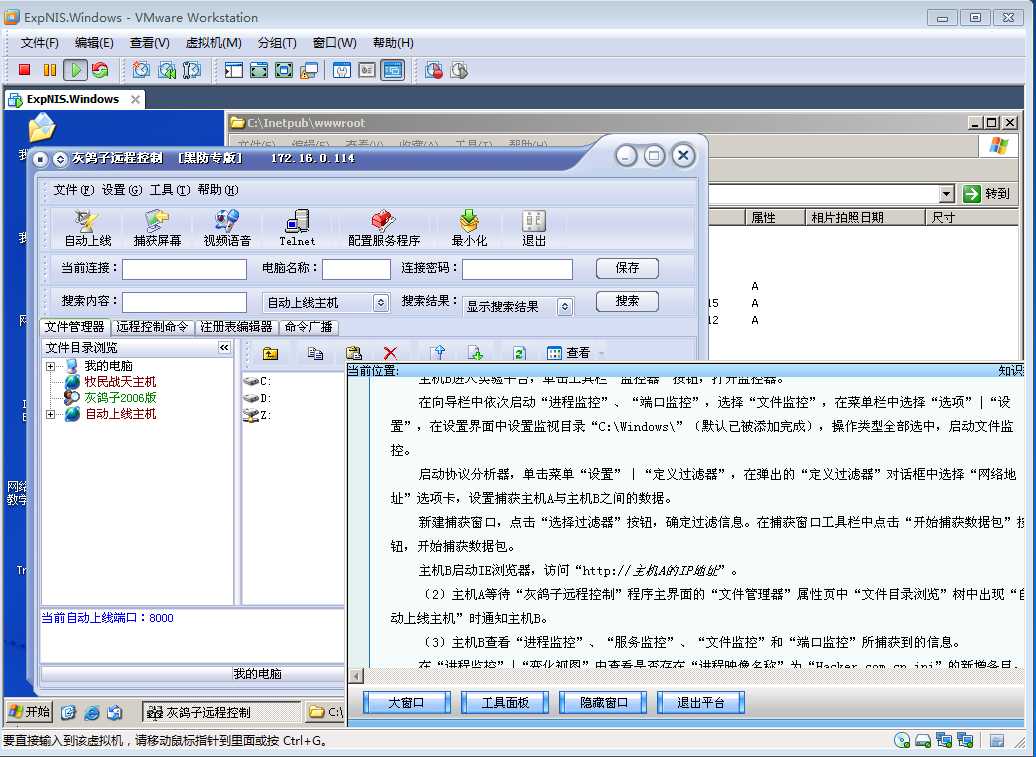Image resolution: width=1036 pixels, height=757 pixels.
Task: Open the 设置(G) menu in 灰鸽子
Action: [122, 190]
